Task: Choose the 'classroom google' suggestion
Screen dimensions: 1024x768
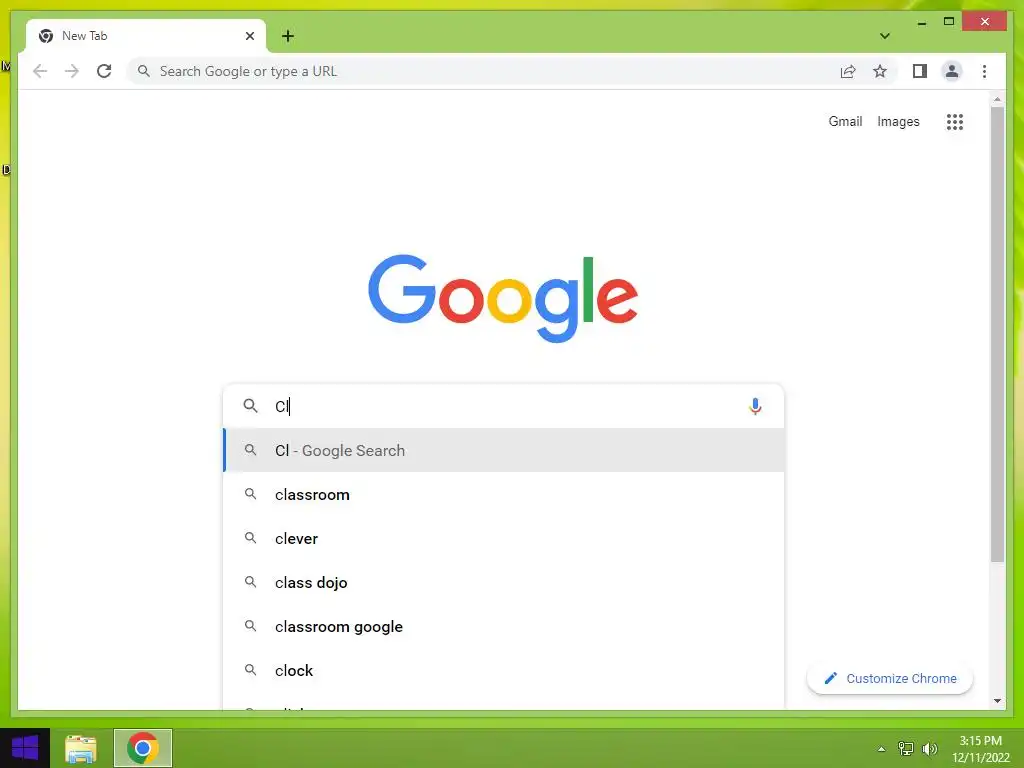Action: tap(503, 626)
